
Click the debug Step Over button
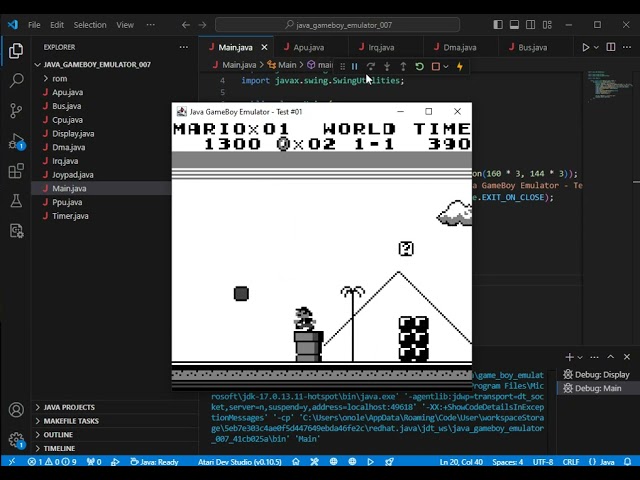(371, 66)
